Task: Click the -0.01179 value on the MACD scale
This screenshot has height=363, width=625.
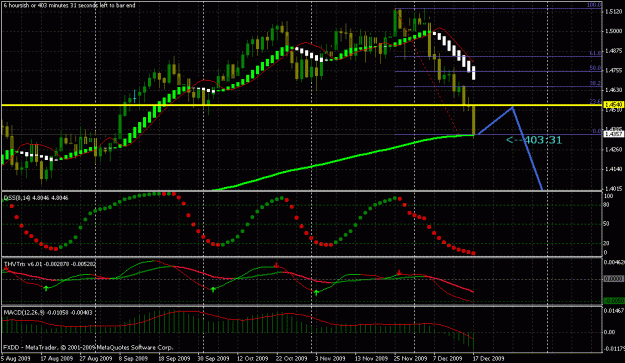Action: point(614,349)
